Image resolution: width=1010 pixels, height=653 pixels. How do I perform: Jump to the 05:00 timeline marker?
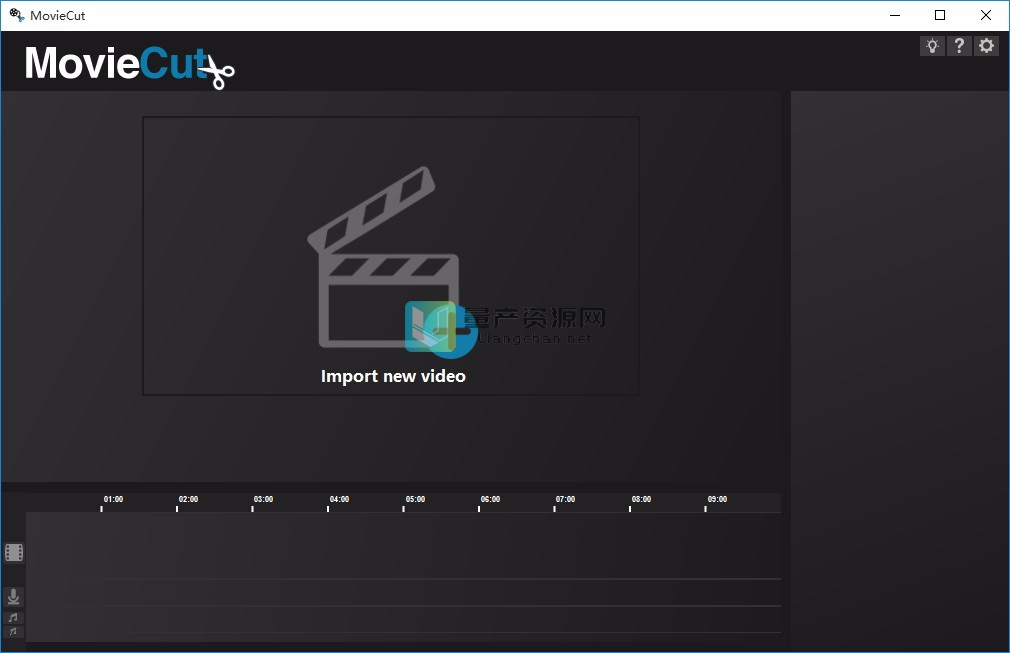(x=415, y=499)
